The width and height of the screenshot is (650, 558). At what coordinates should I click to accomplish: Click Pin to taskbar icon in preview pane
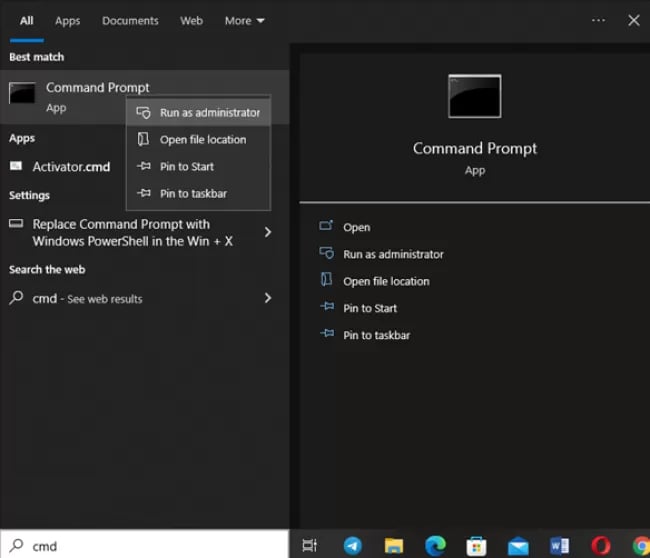click(x=327, y=333)
